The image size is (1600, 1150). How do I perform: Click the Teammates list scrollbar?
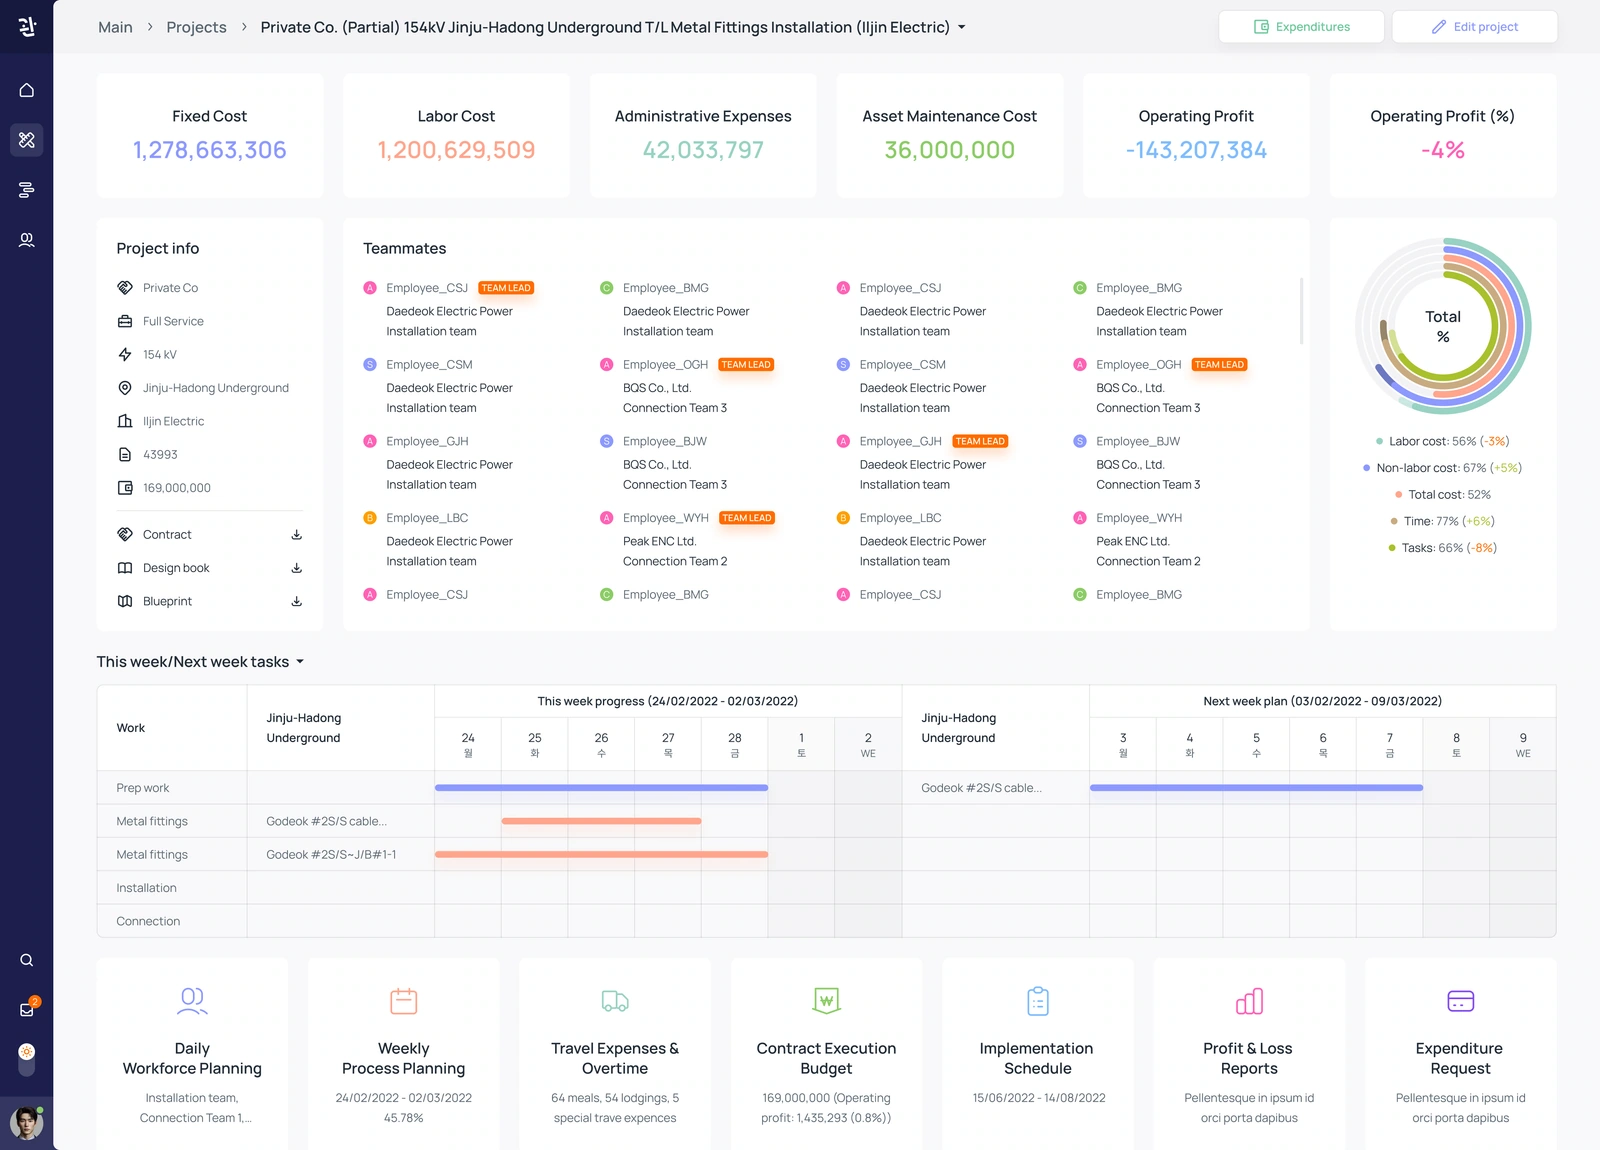point(1301,310)
